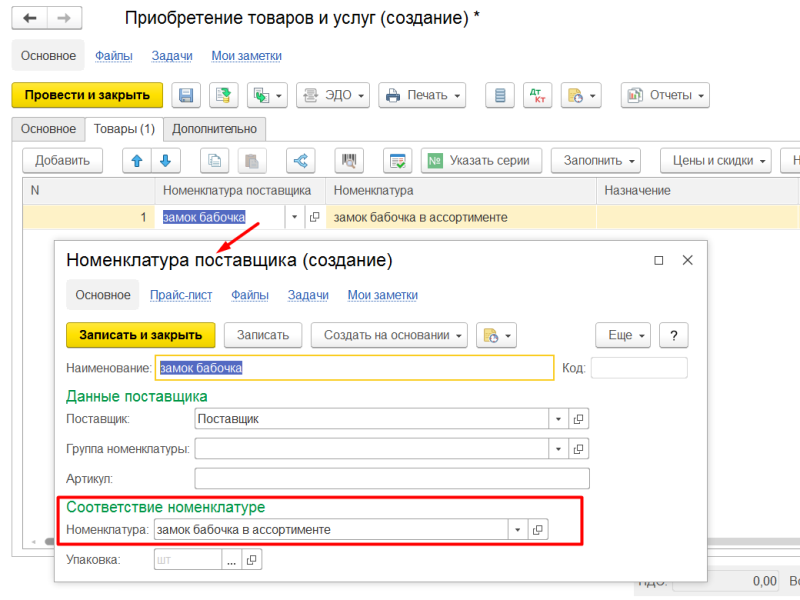
Task: Open barcode scanner search icon
Action: pyautogui.click(x=349, y=161)
